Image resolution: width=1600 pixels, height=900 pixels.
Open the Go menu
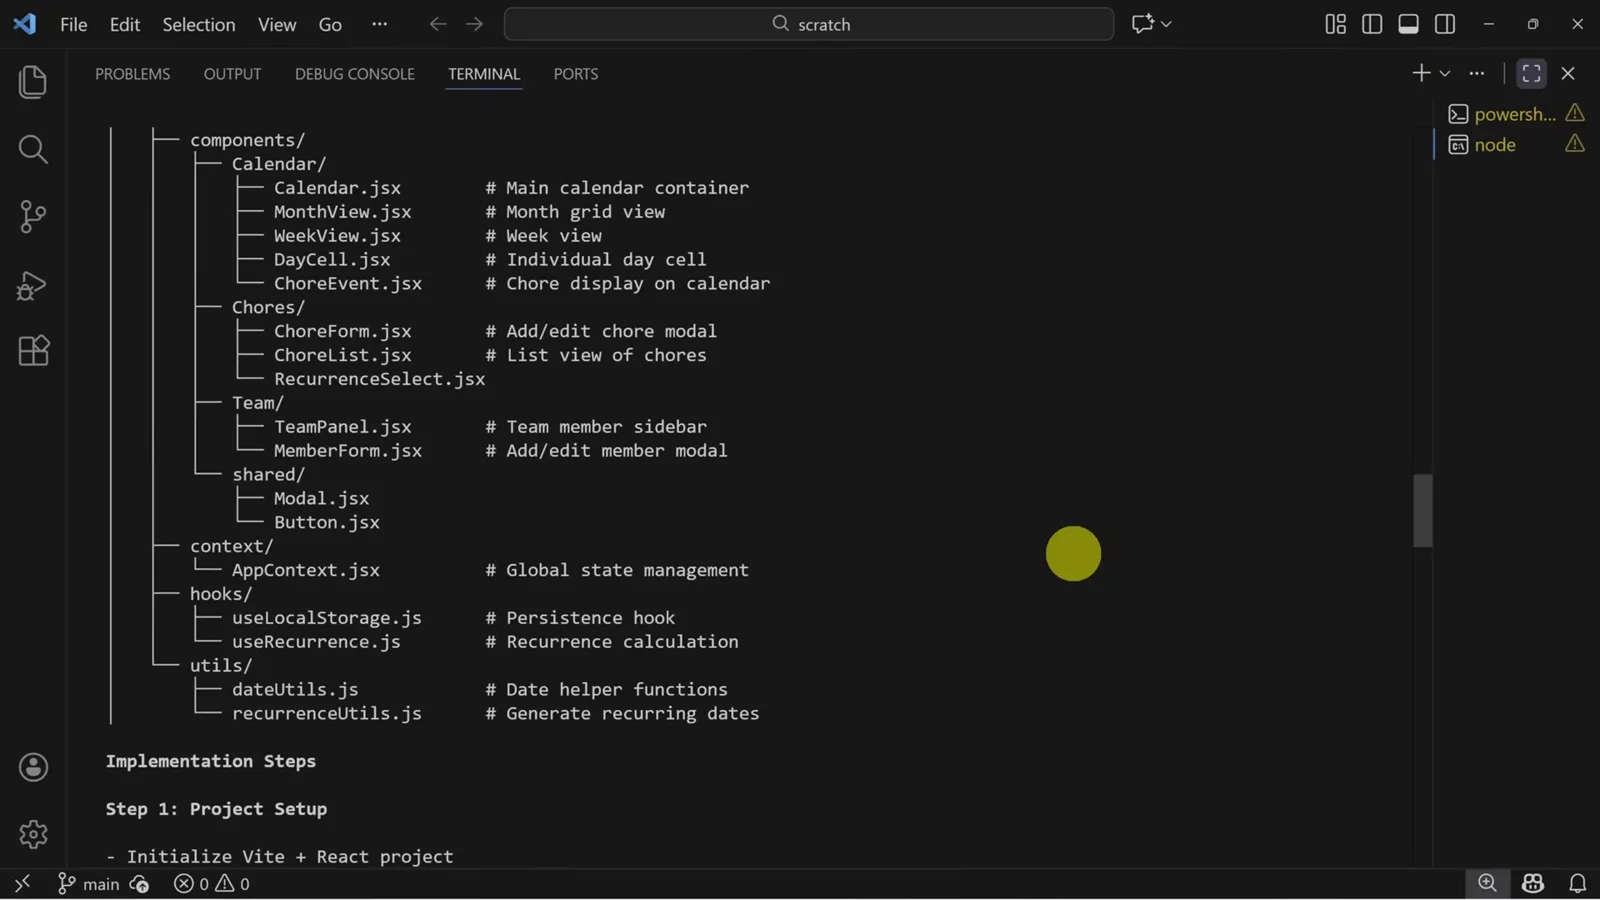[330, 24]
